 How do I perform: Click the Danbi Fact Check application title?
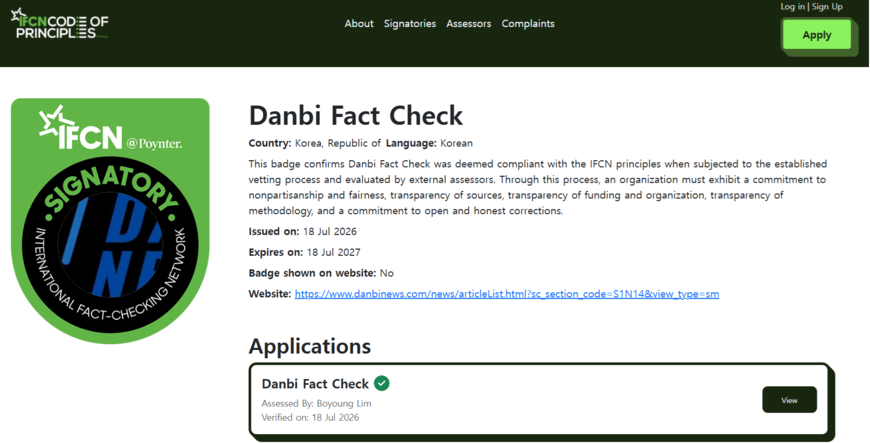(x=315, y=384)
